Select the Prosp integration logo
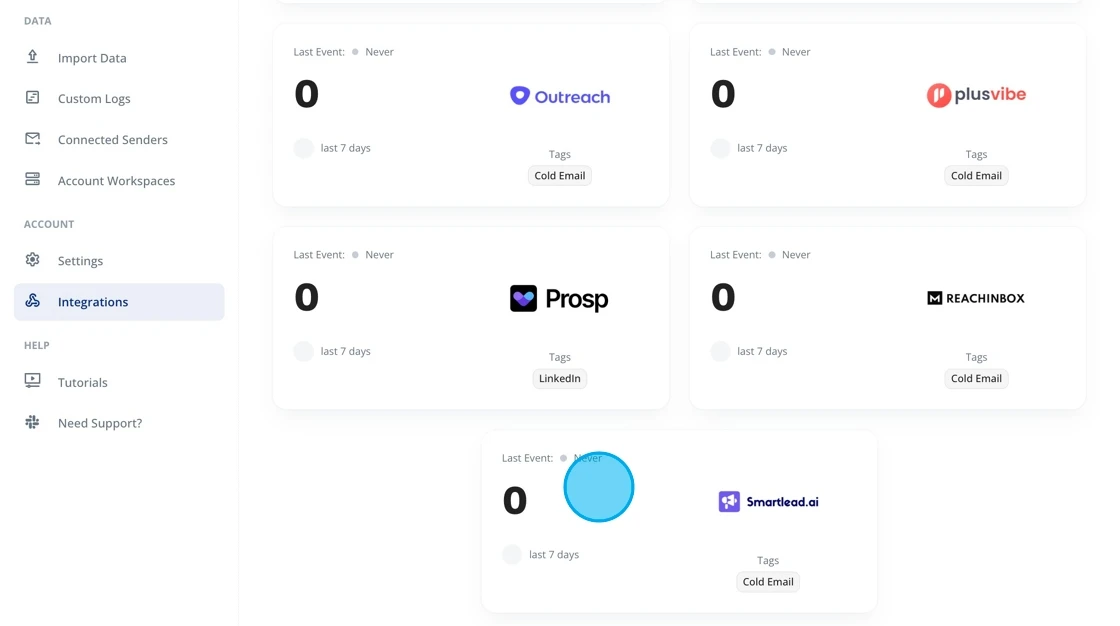This screenshot has height=626, width=1120. (x=559, y=298)
